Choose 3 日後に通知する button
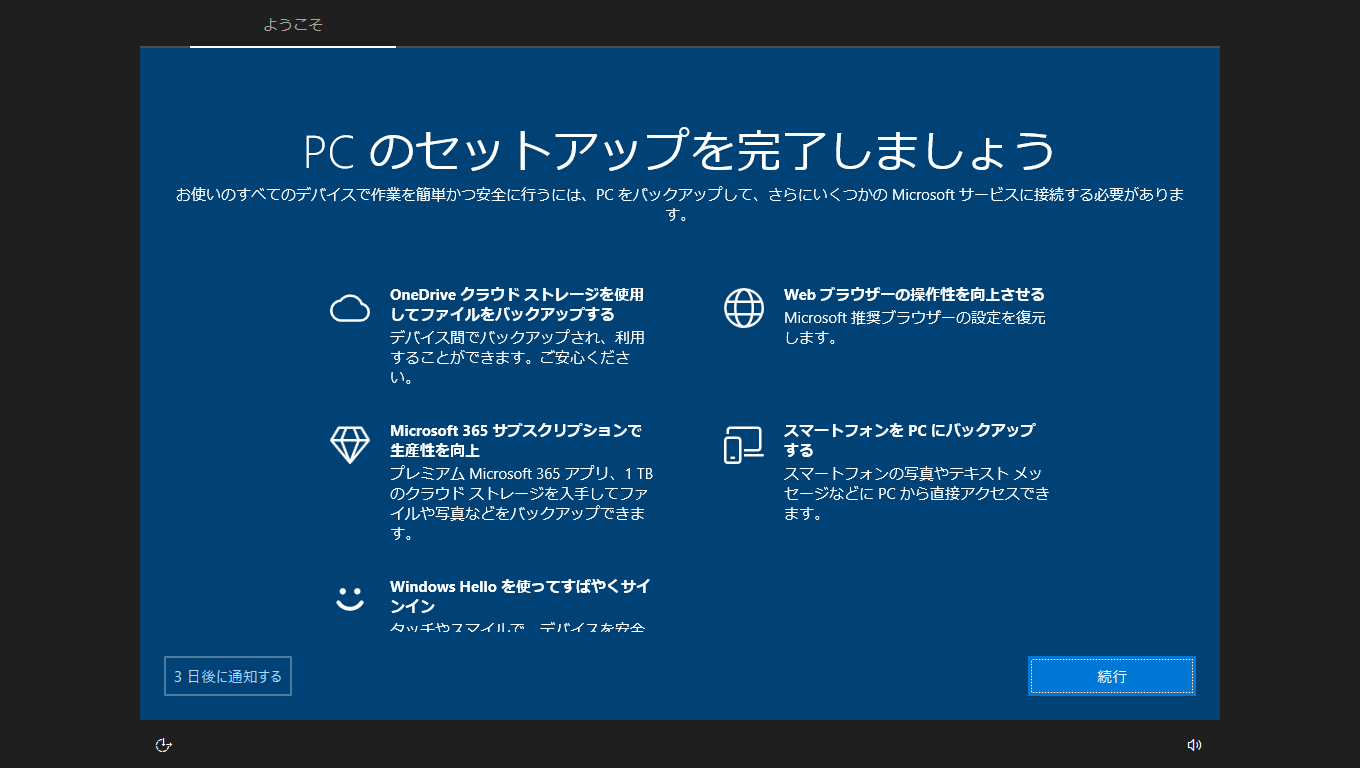 [228, 676]
